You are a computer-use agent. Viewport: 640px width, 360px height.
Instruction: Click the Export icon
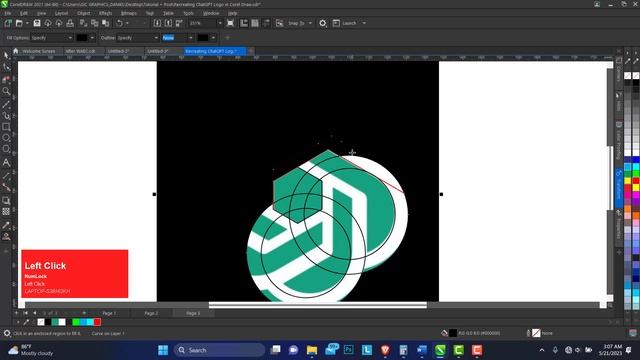pyautogui.click(x=168, y=23)
